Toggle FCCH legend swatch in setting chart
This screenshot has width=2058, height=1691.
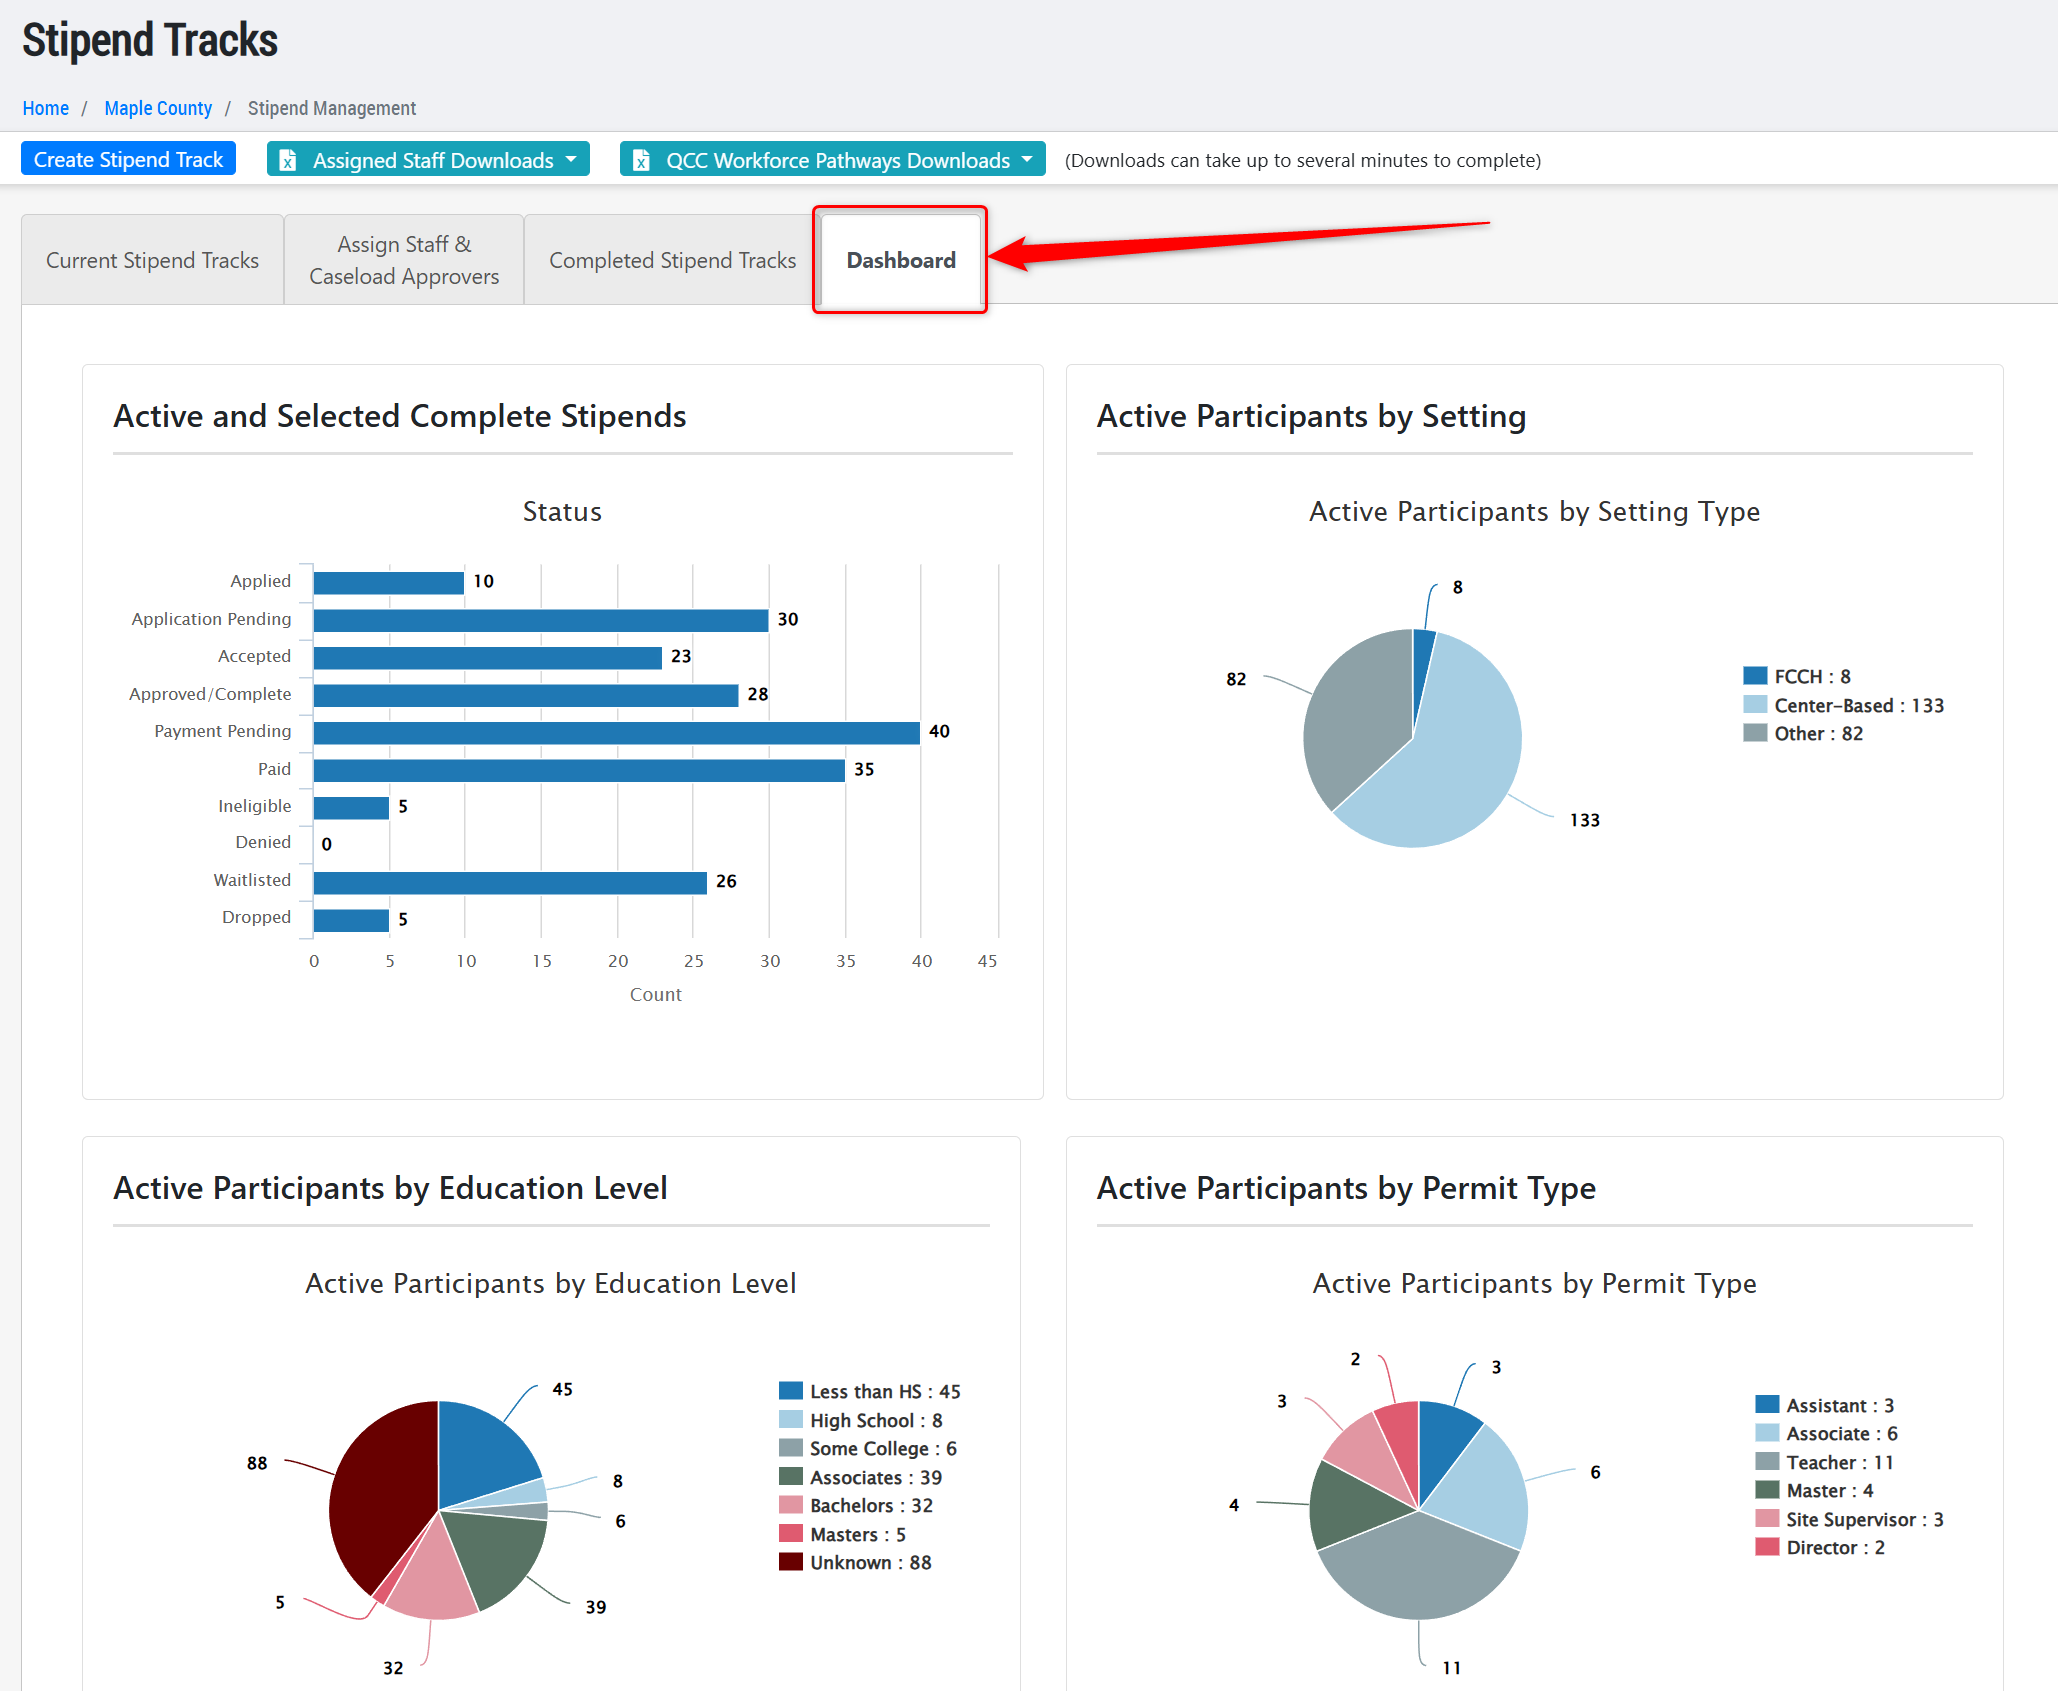point(1755,676)
